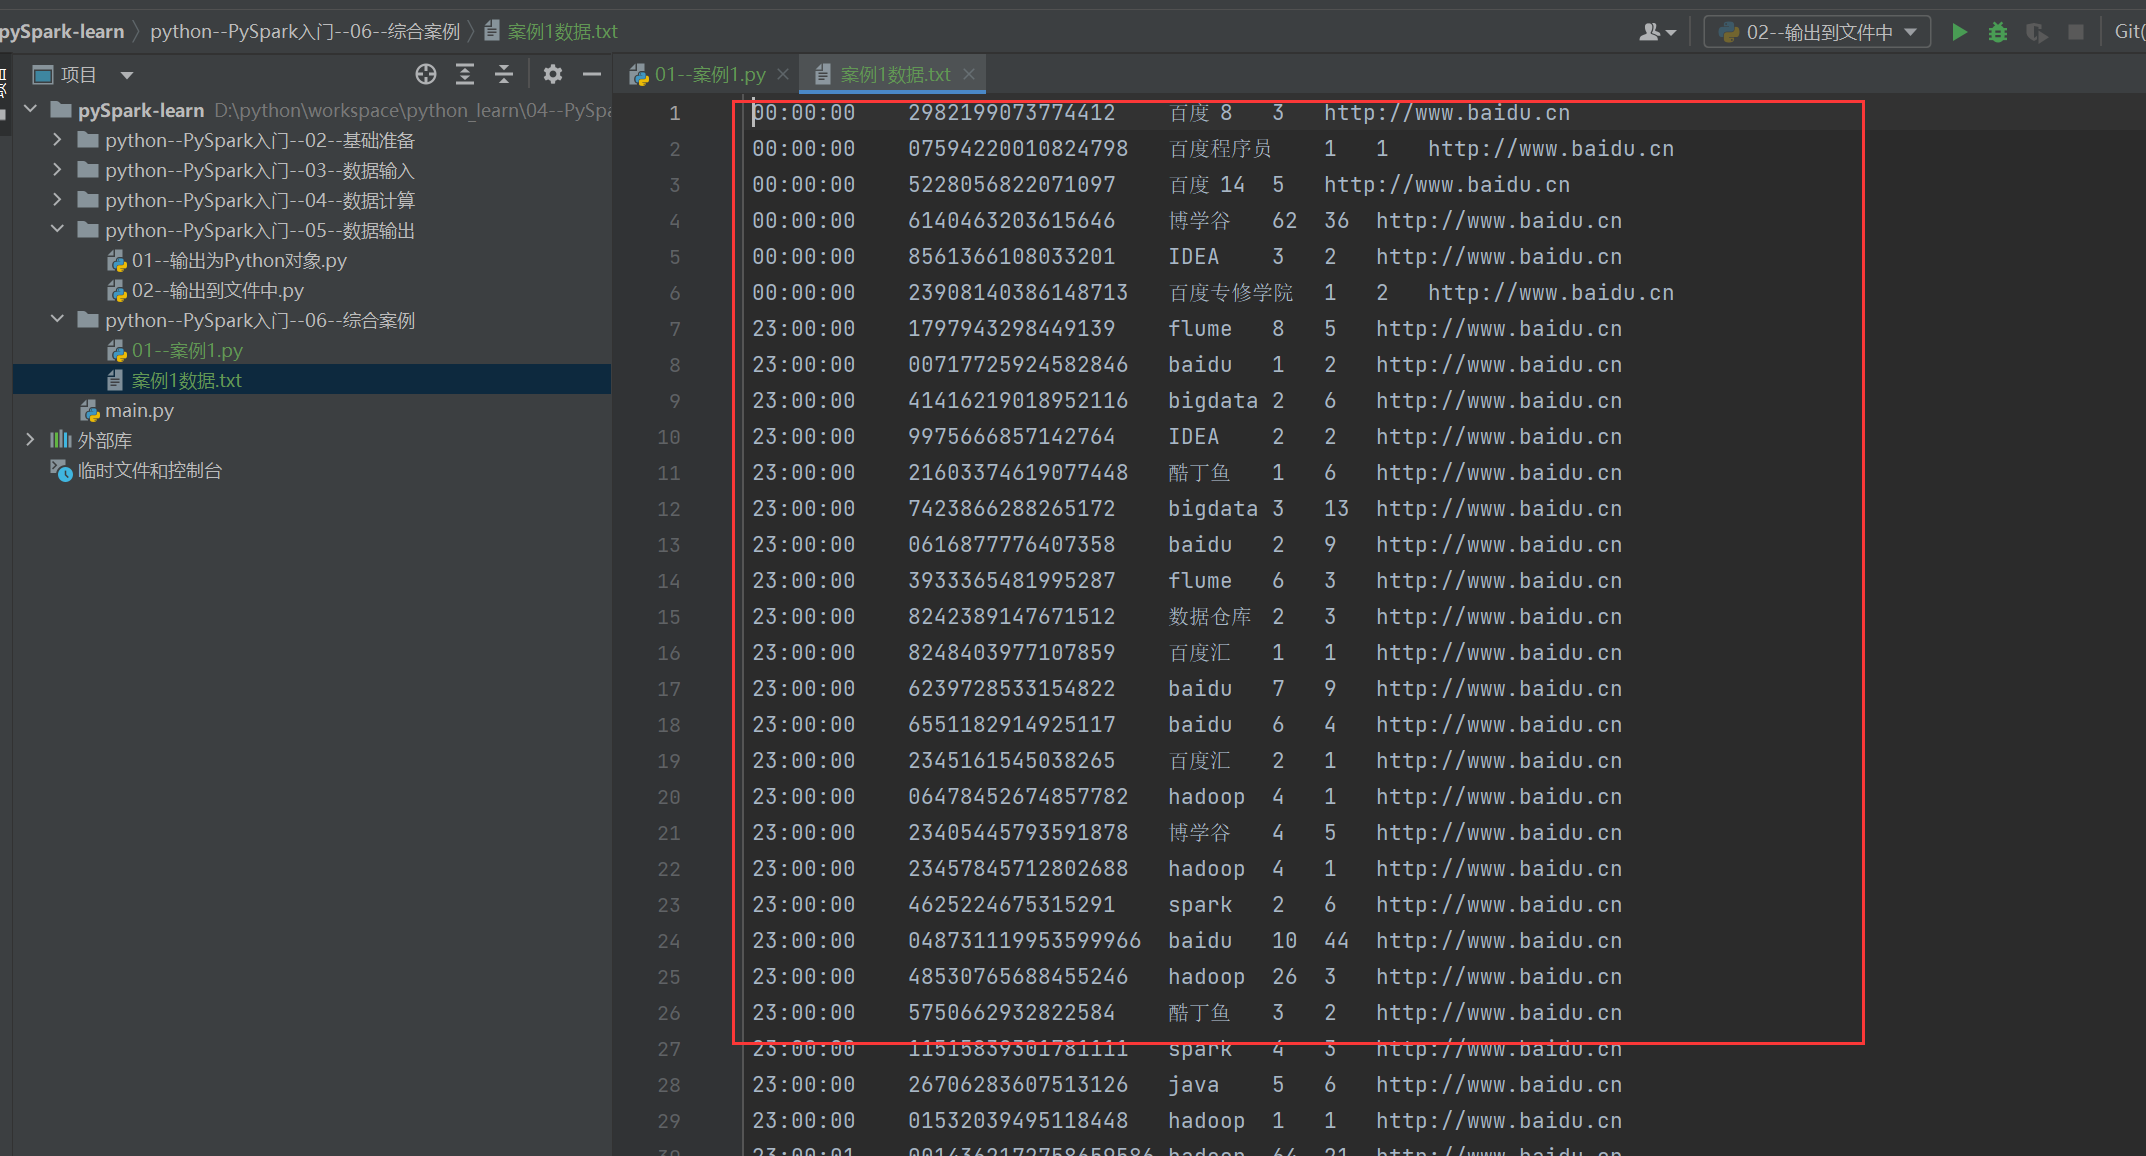Viewport: 2146px width, 1156px height.
Task: Select 案例1数据.txt in project tree
Action: pos(187,381)
